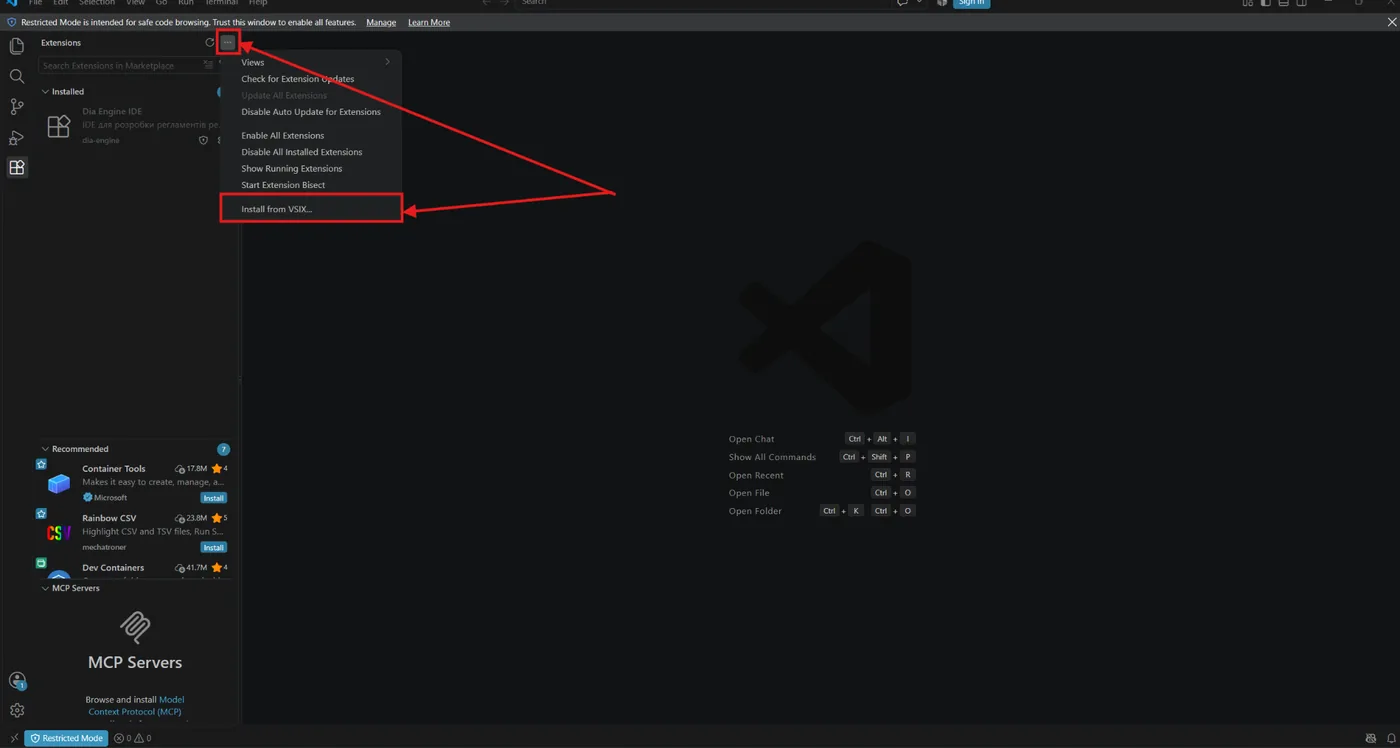Click the Manage link in Restricted Mode banner
This screenshot has height=748, width=1400.
click(x=381, y=22)
